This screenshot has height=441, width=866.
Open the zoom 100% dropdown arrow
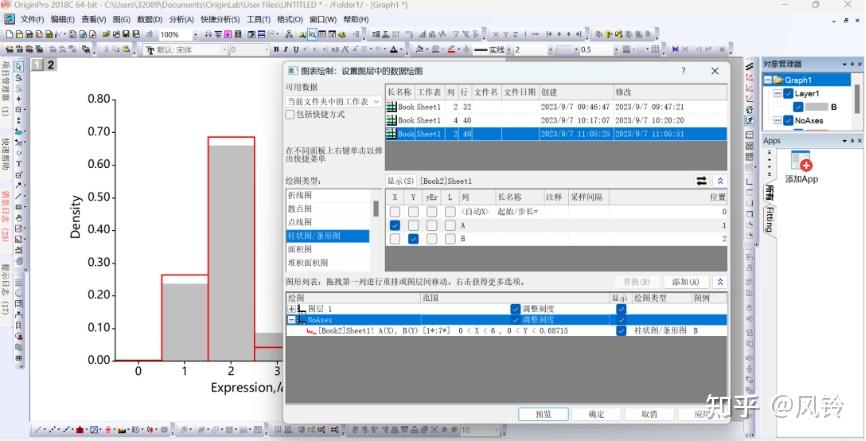point(195,34)
